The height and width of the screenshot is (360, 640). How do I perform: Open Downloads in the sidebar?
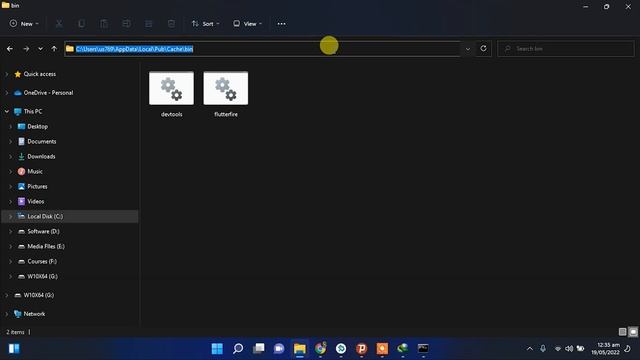point(41,156)
